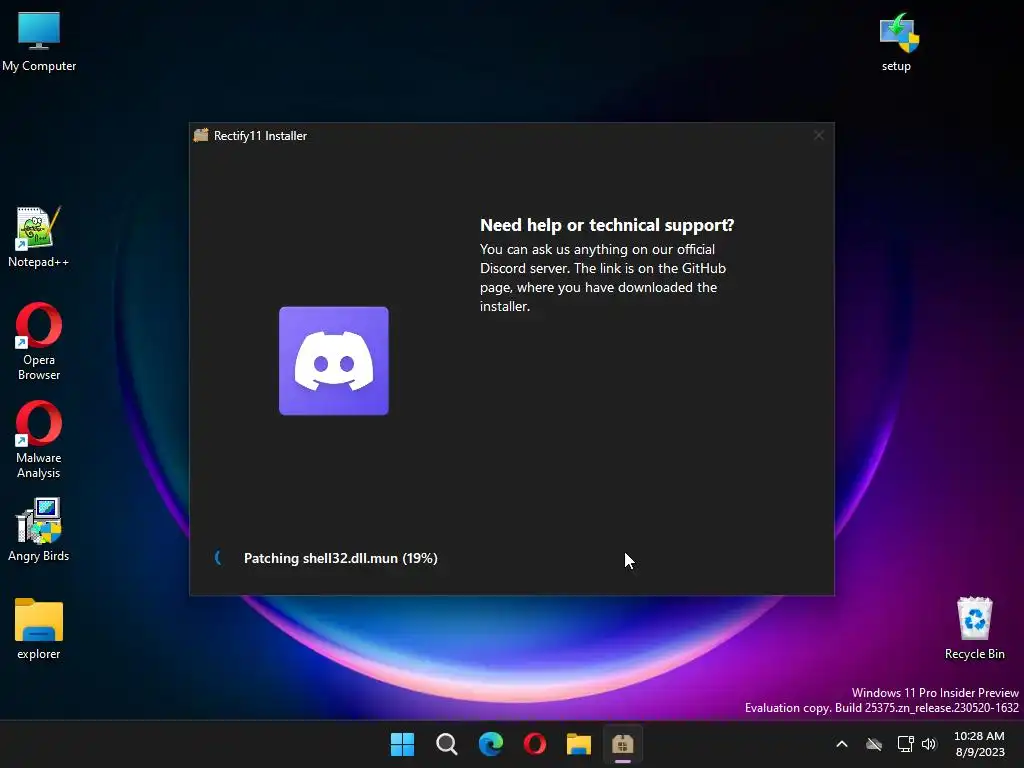Open the clock showing 10:28 AM

980,744
